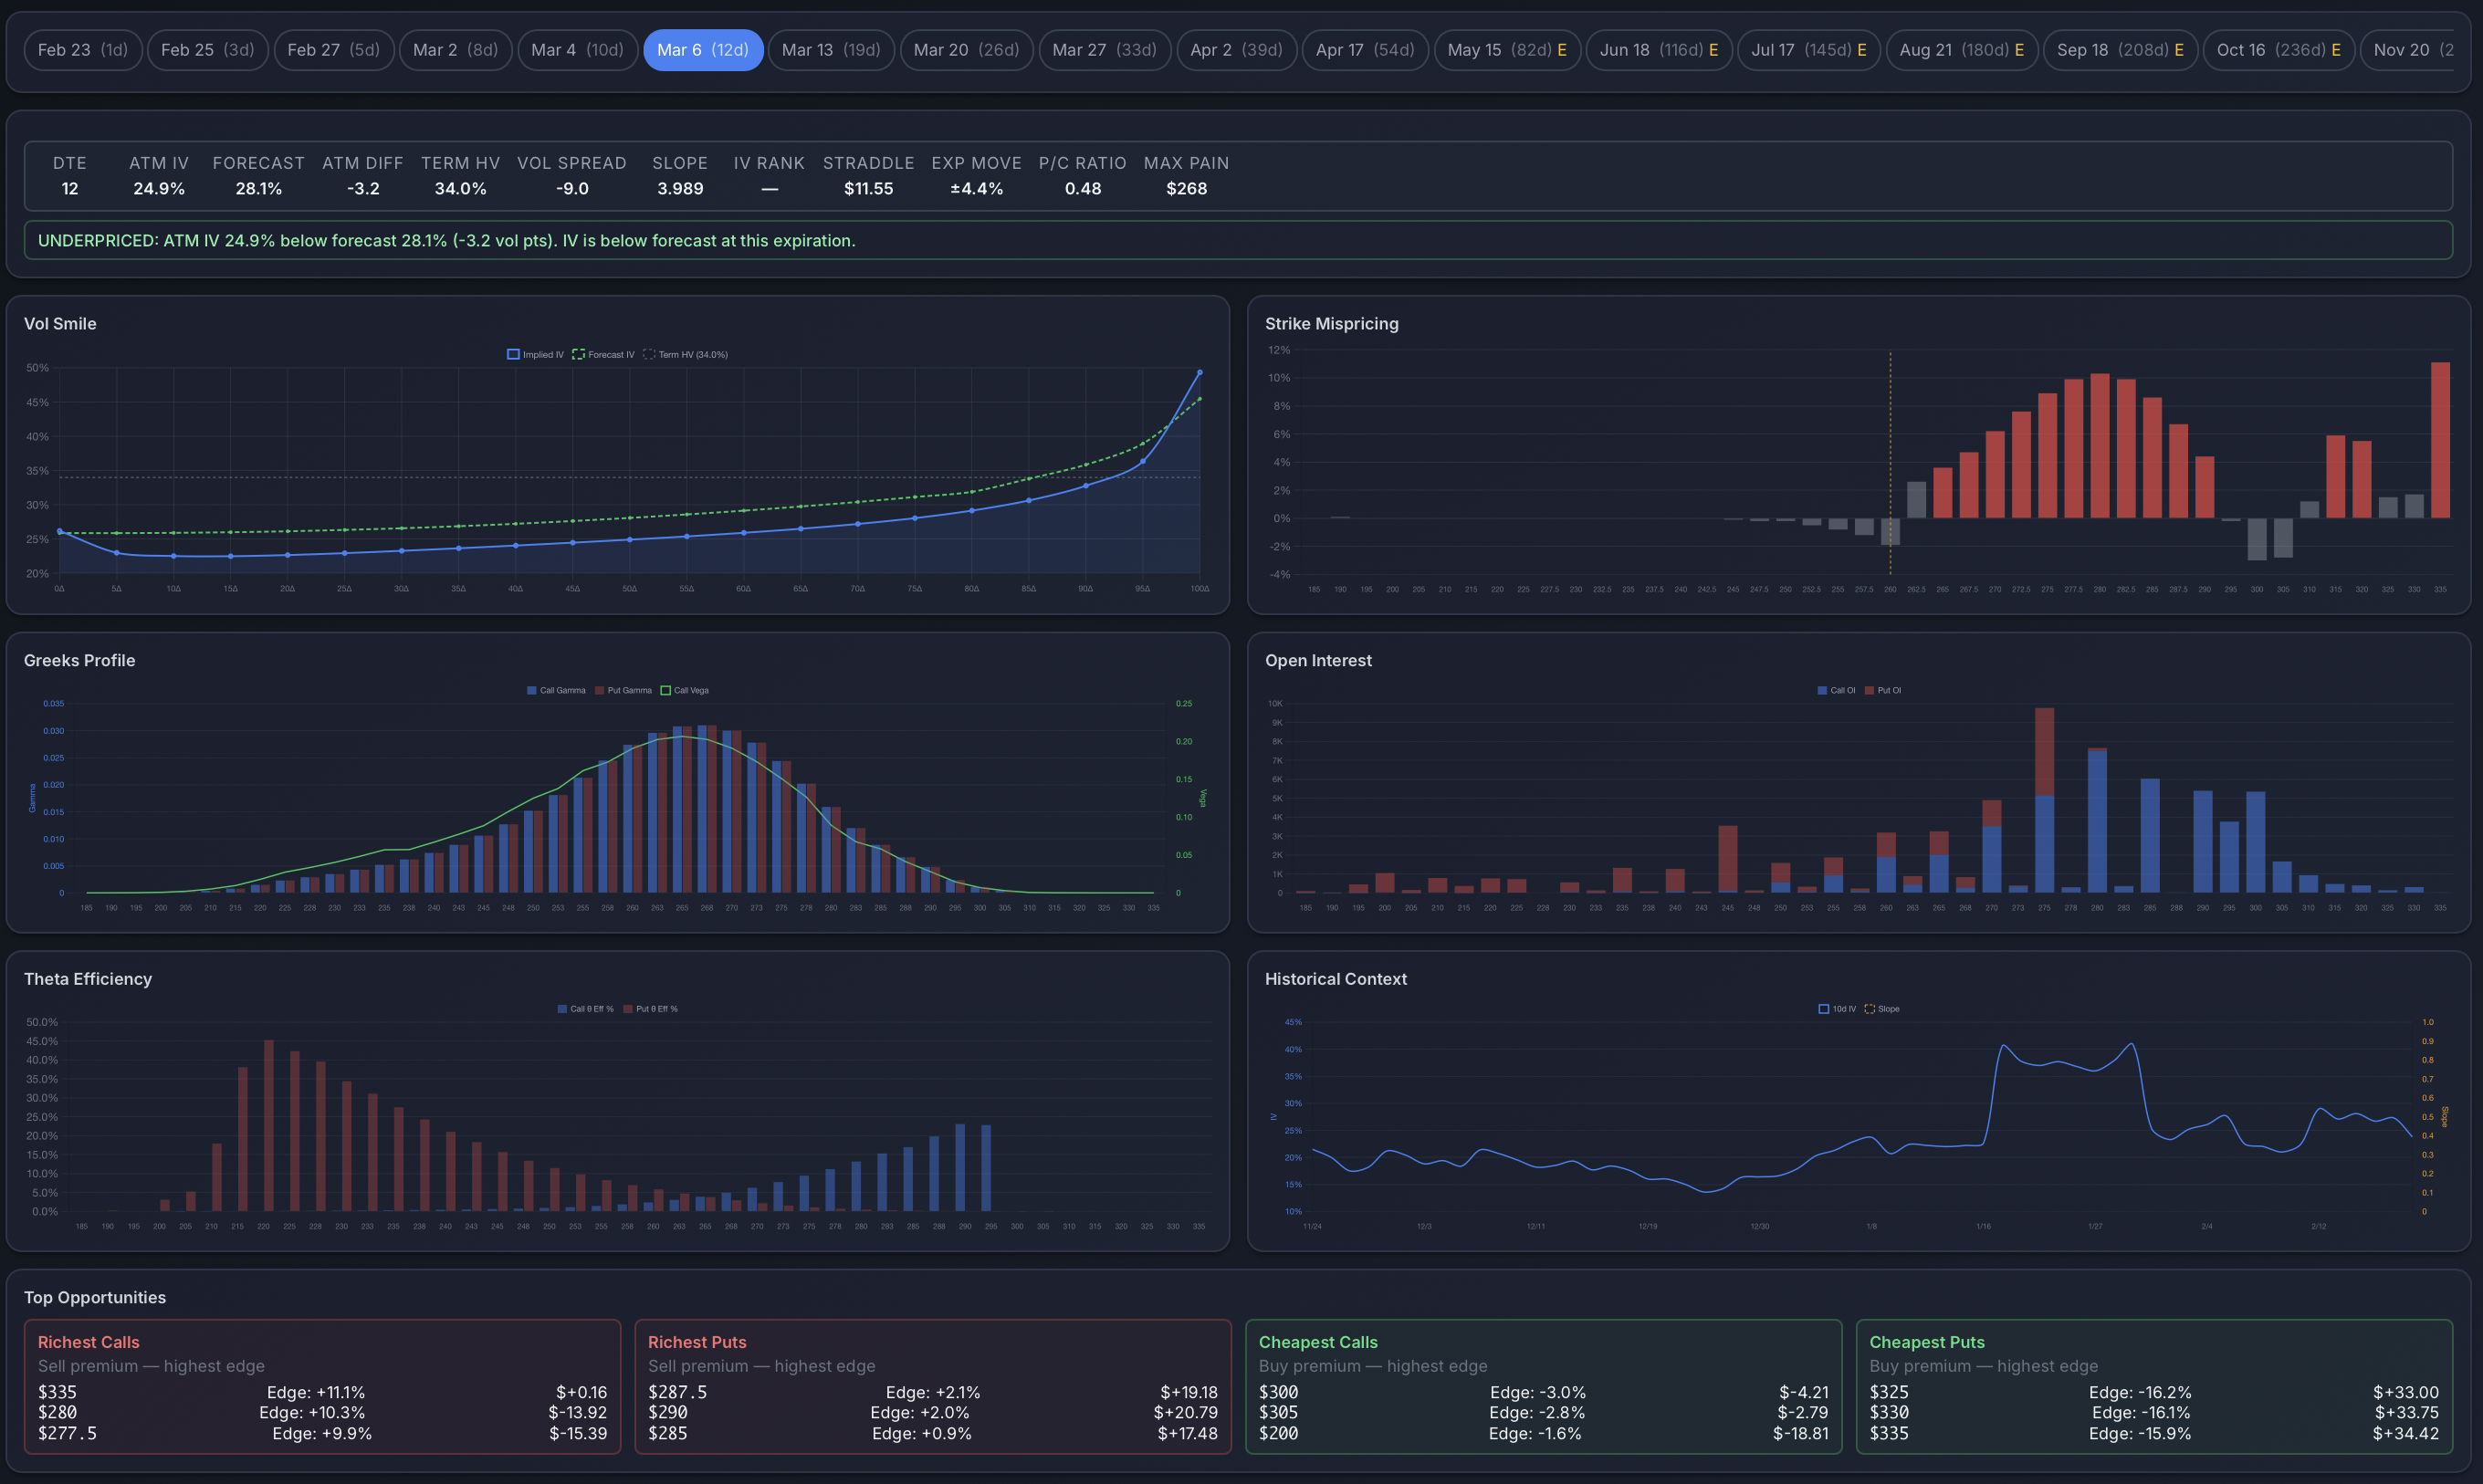Image resolution: width=2483 pixels, height=1484 pixels.
Task: Click the $335 strike row under Richest Calls
Action: tap(322, 1391)
